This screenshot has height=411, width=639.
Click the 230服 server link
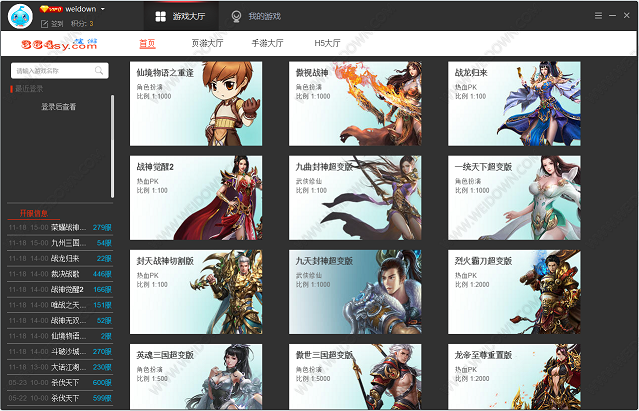(x=102, y=367)
